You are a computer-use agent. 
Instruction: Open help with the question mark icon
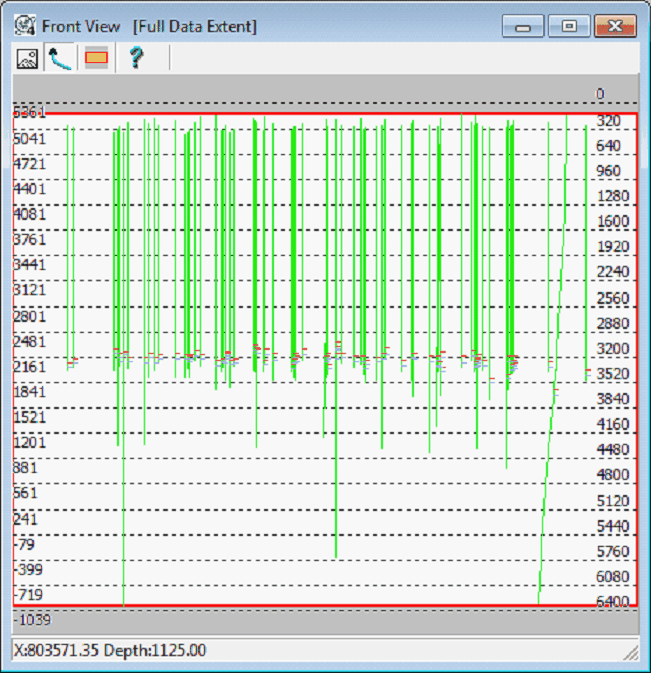136,58
